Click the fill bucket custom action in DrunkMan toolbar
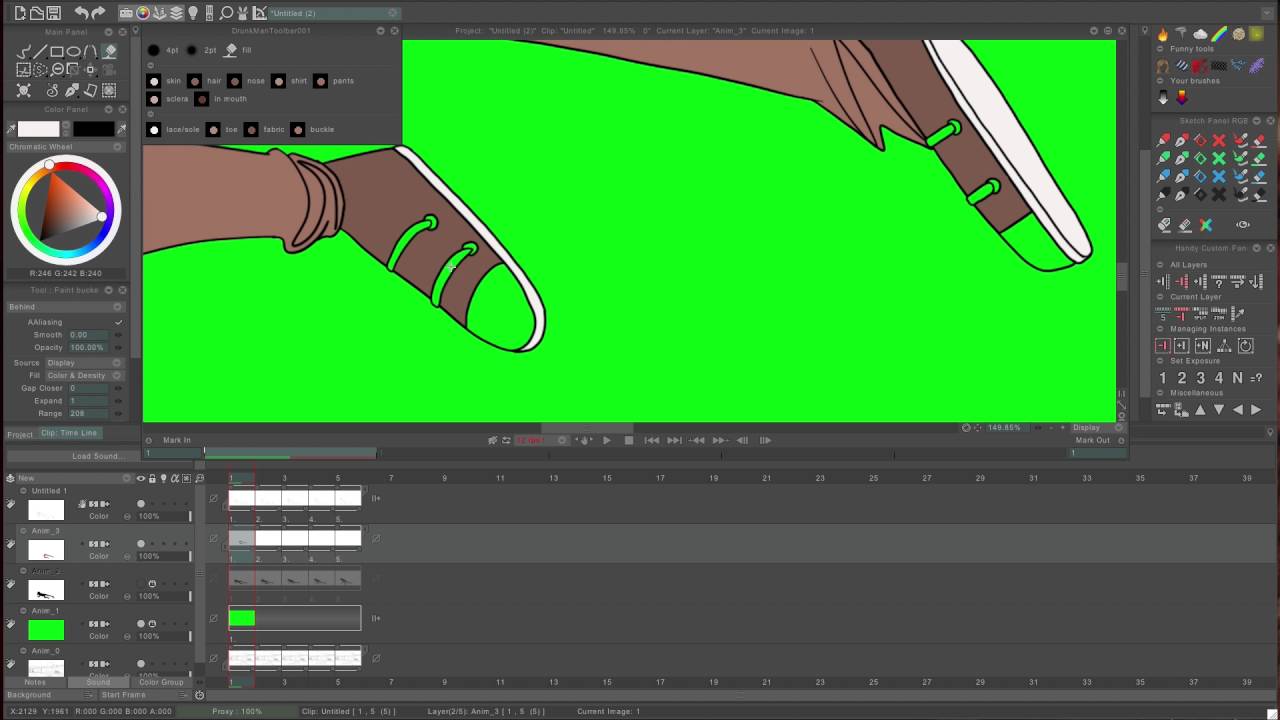Screen dimensions: 1280x720 (231, 50)
